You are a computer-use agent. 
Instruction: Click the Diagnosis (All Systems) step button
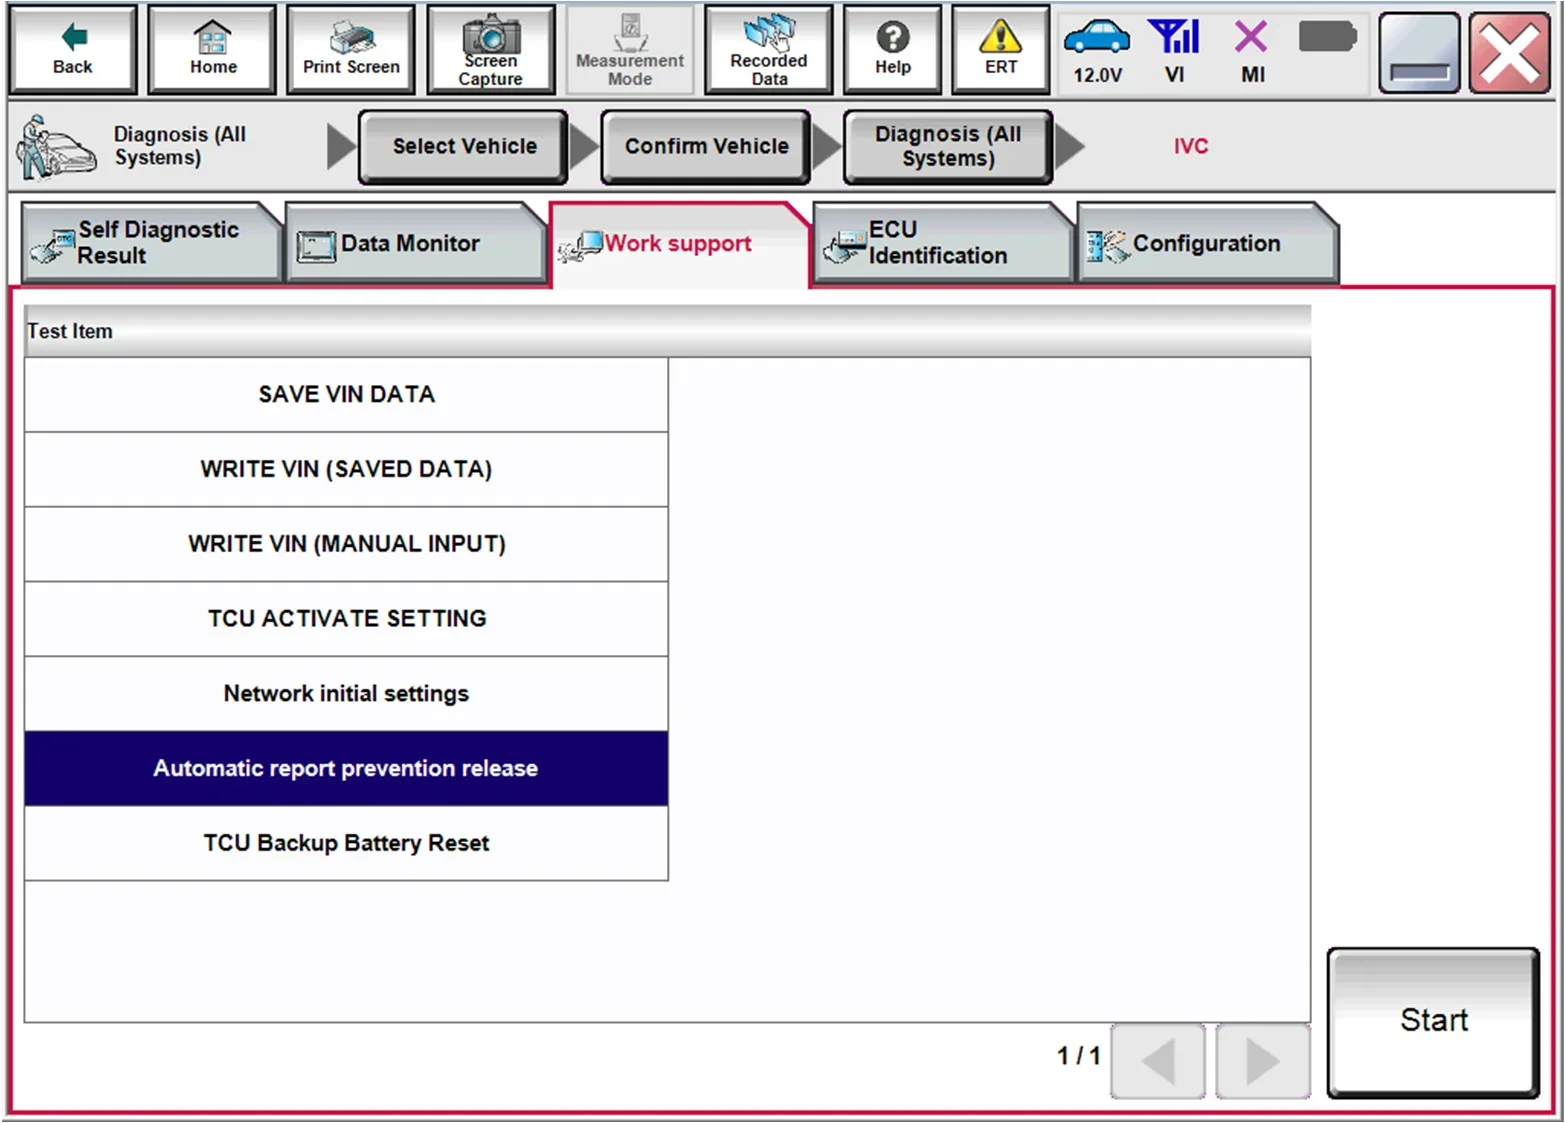[x=948, y=147]
